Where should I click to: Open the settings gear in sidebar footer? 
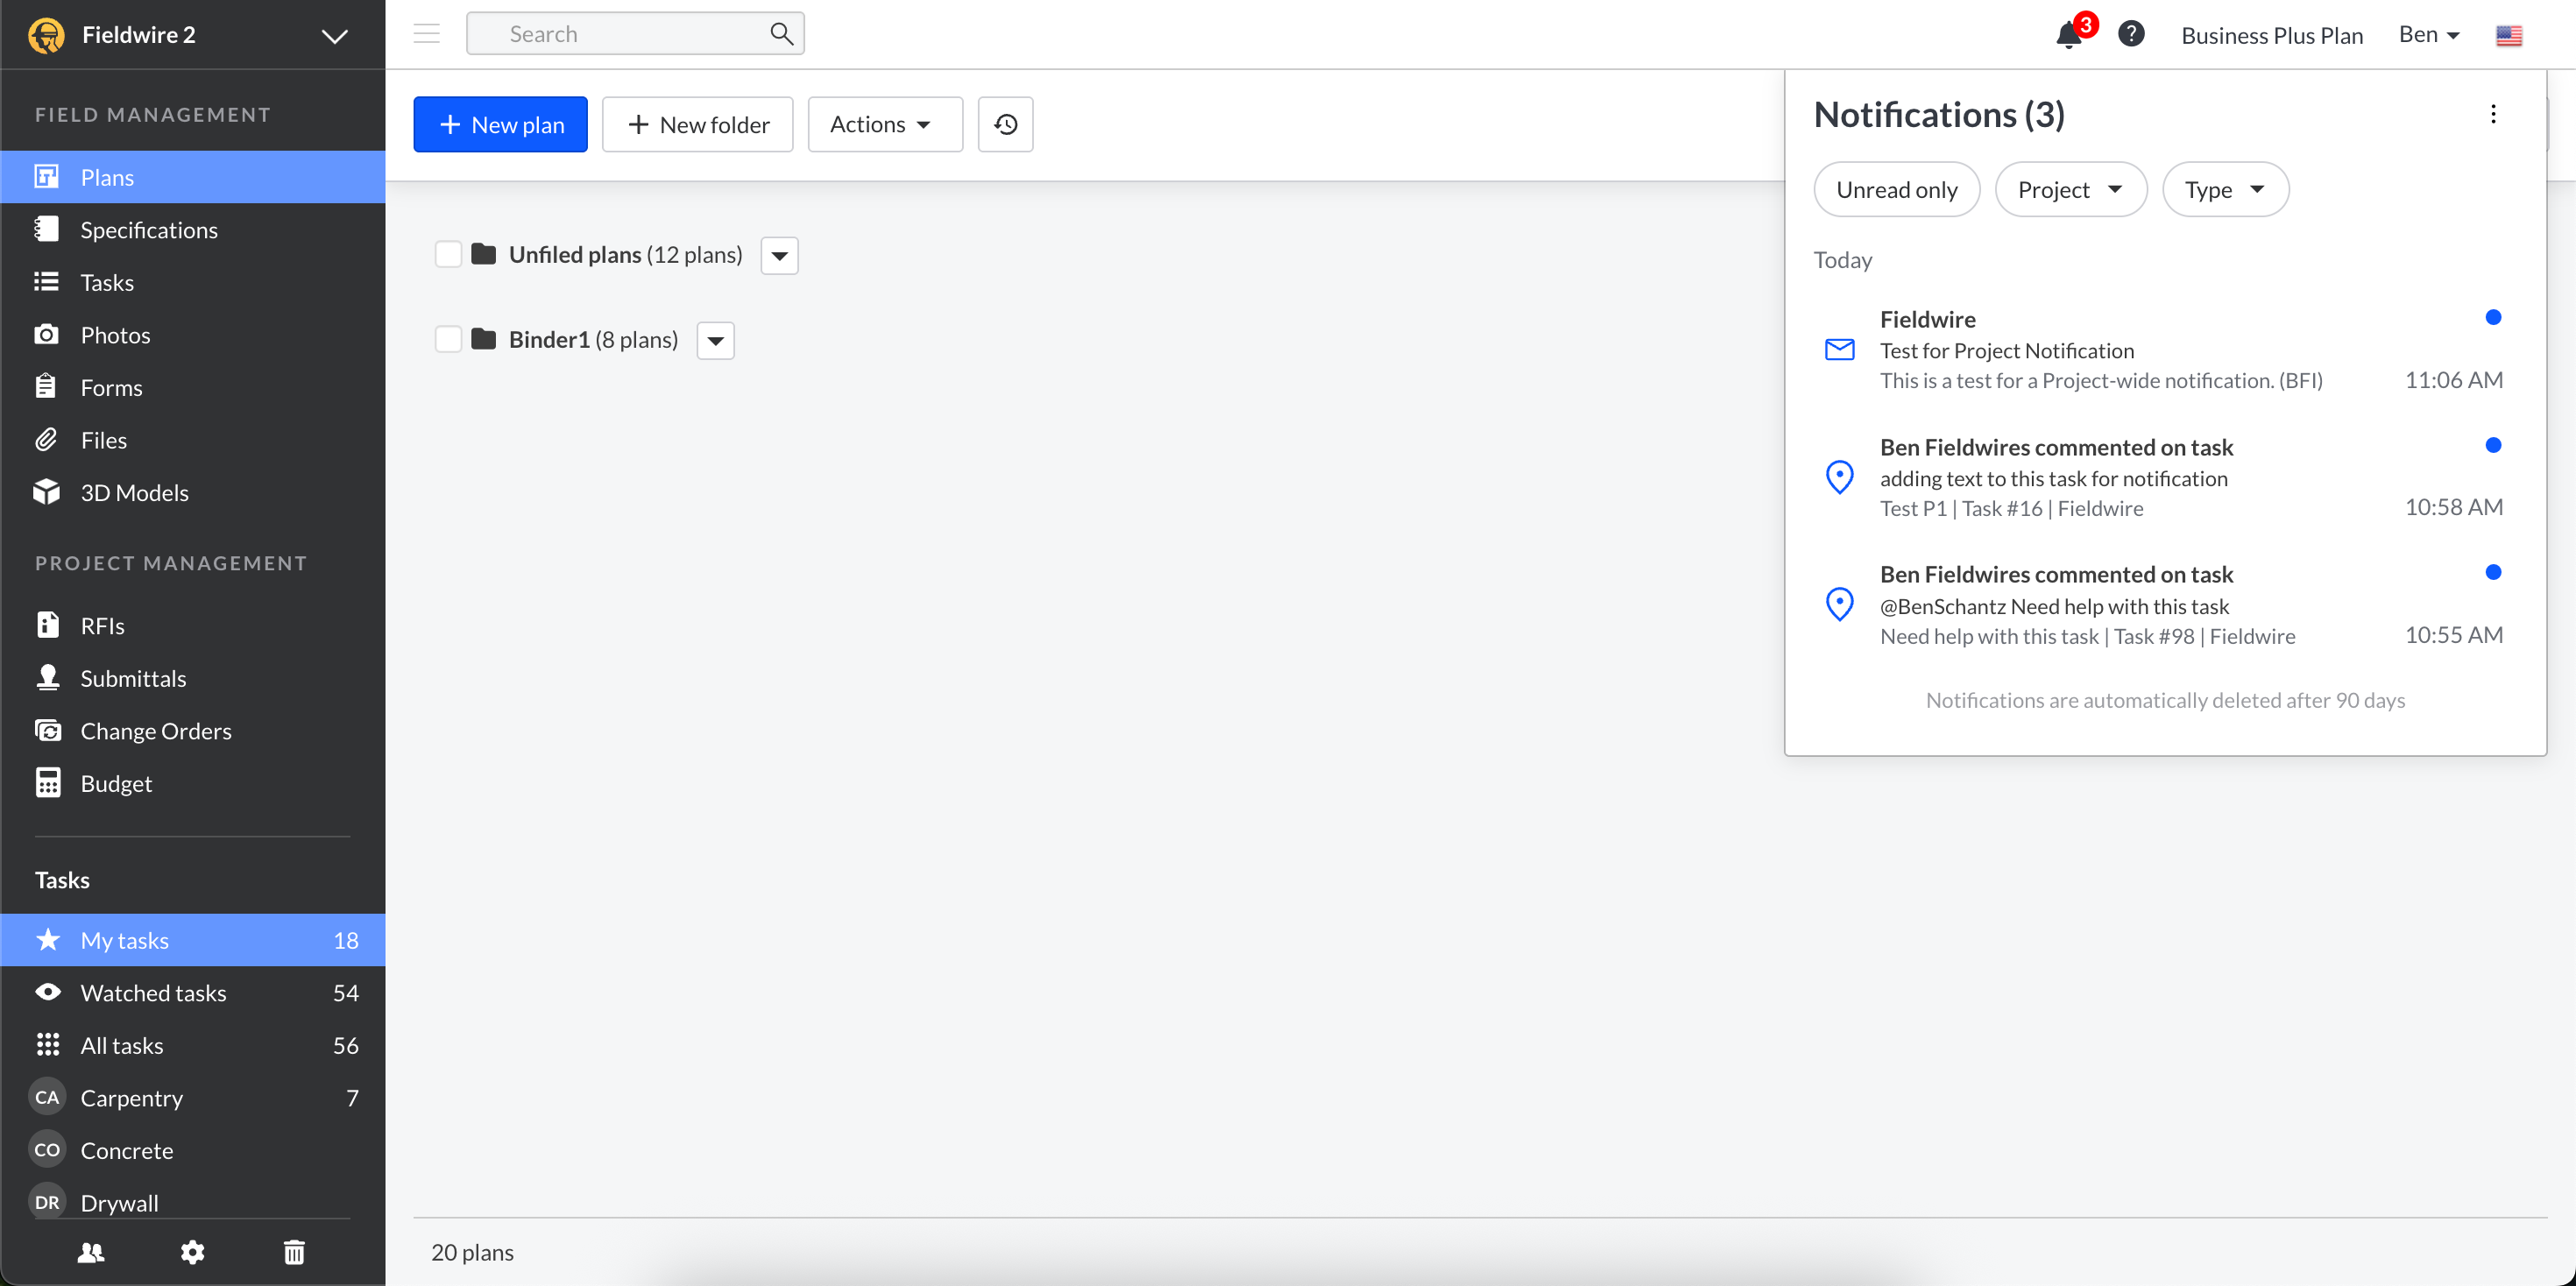point(192,1252)
